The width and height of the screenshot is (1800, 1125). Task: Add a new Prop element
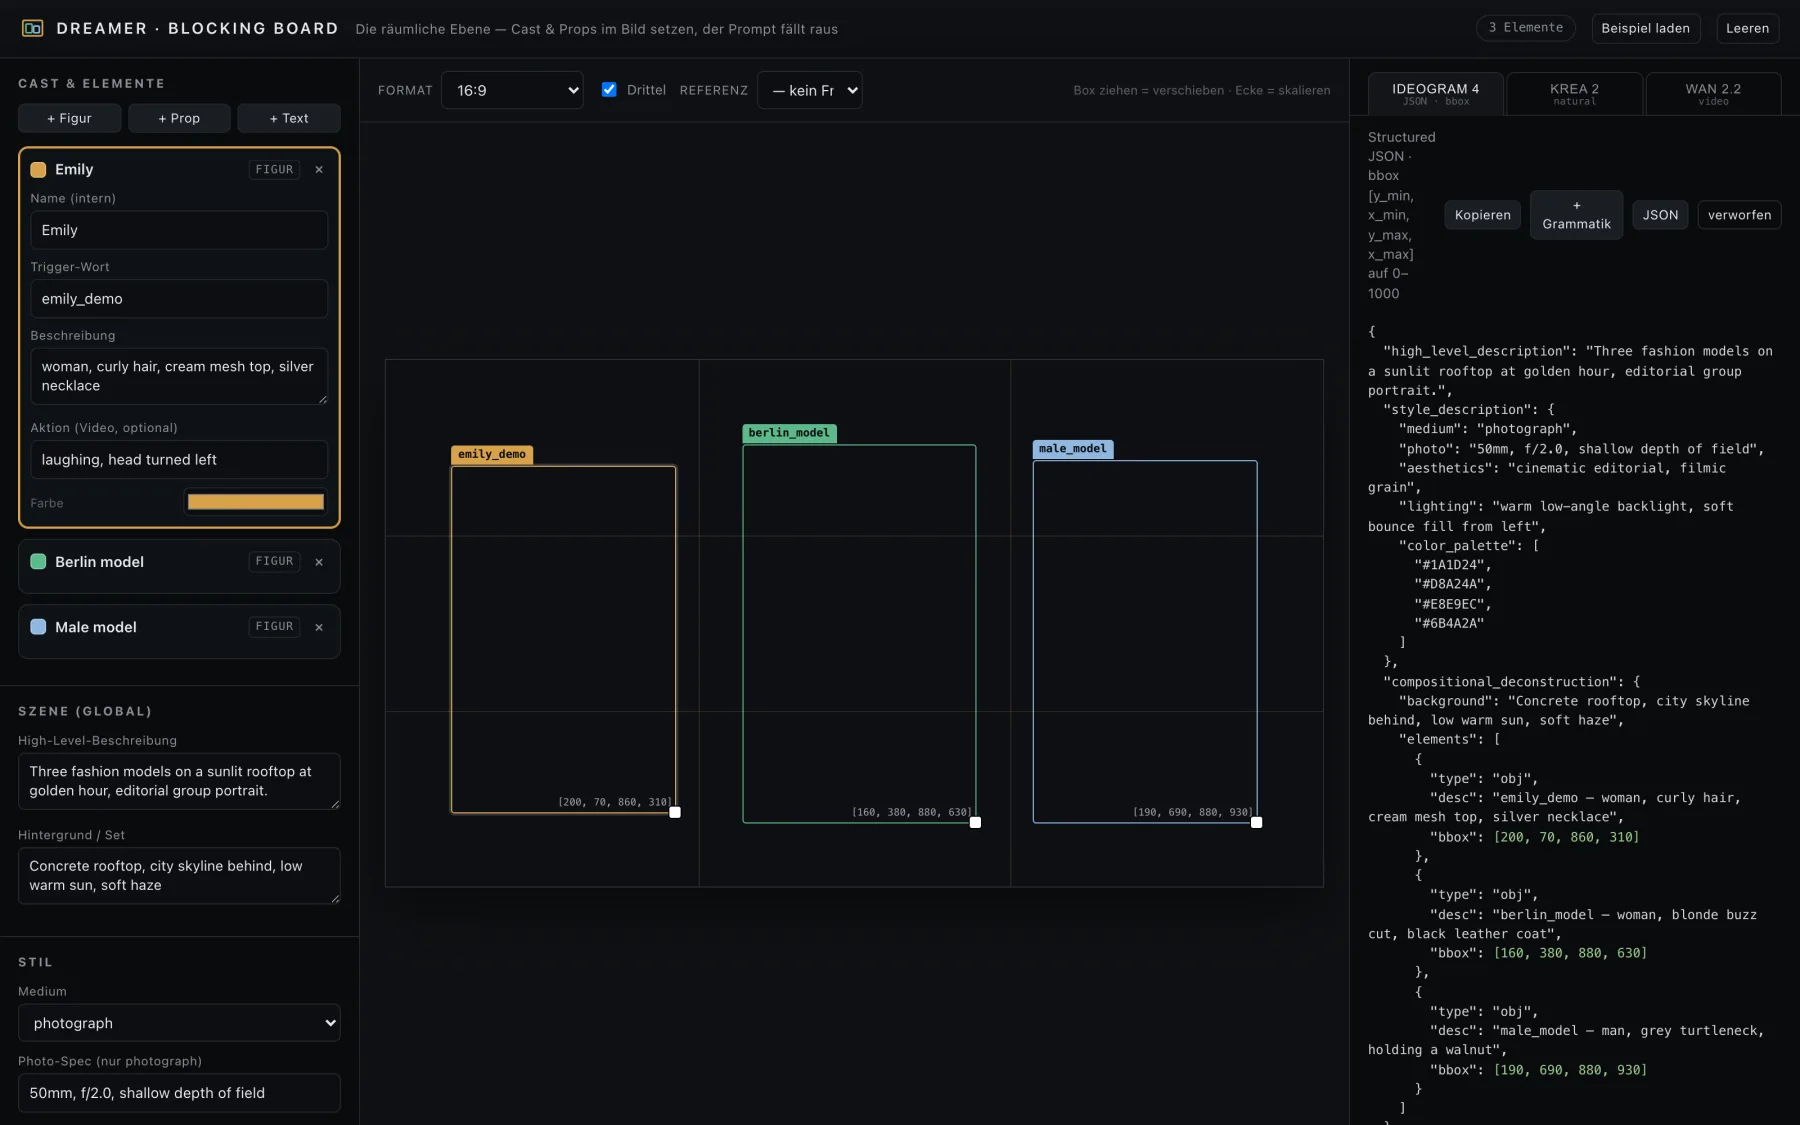(179, 118)
